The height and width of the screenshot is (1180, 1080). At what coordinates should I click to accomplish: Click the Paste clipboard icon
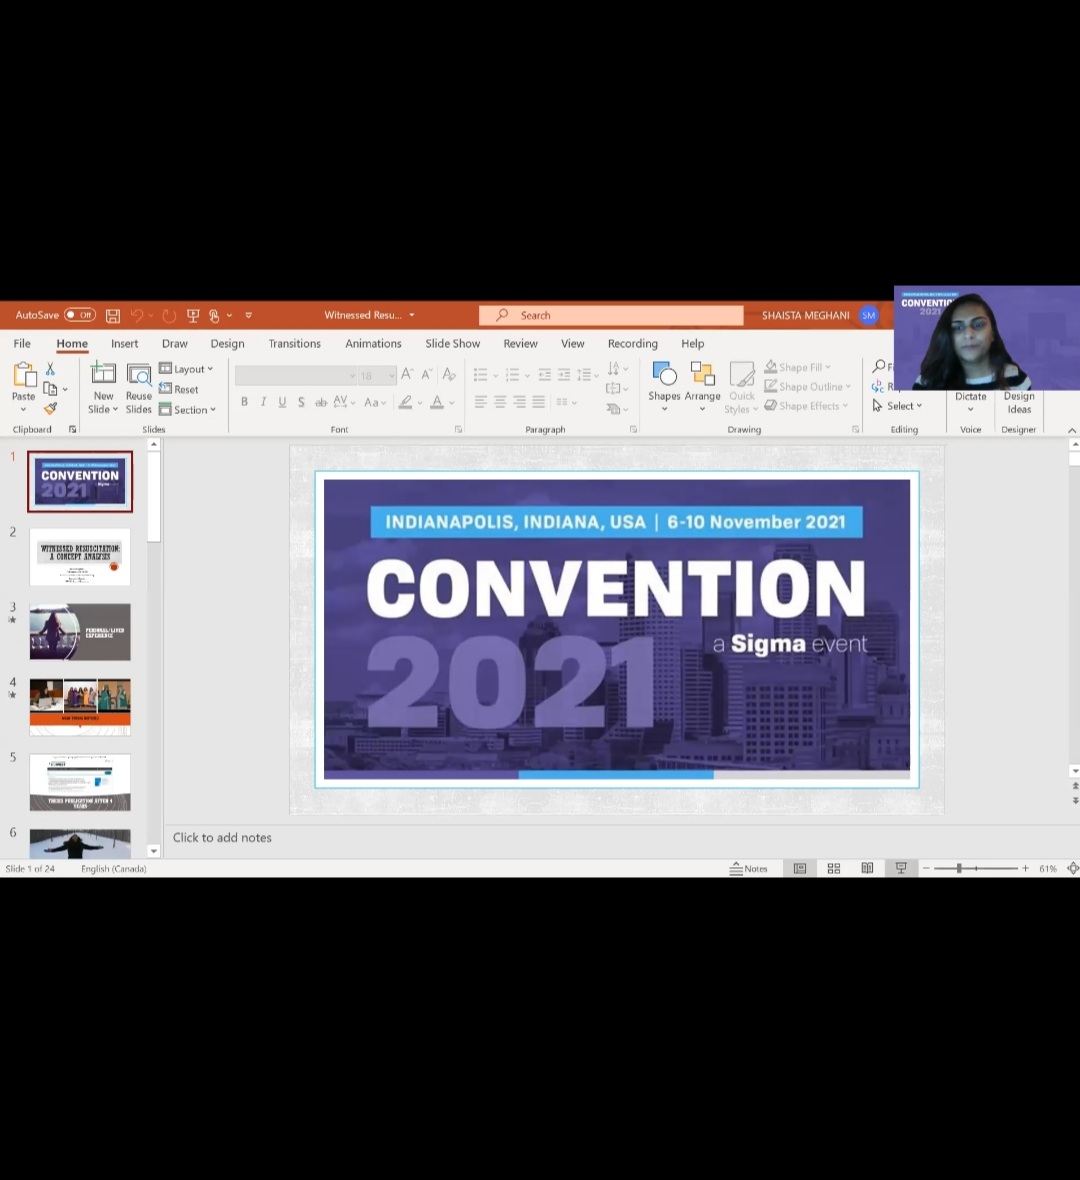pos(23,375)
